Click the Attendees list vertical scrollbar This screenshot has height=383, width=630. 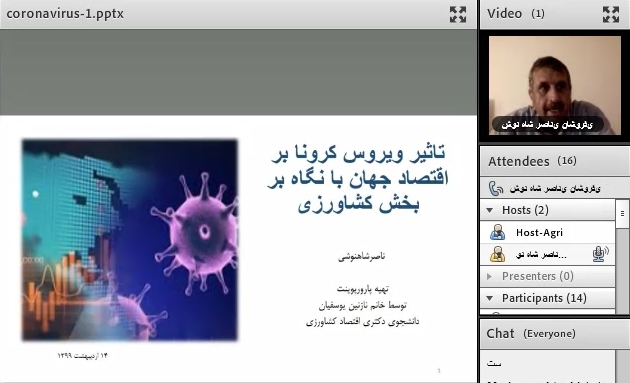[622, 257]
